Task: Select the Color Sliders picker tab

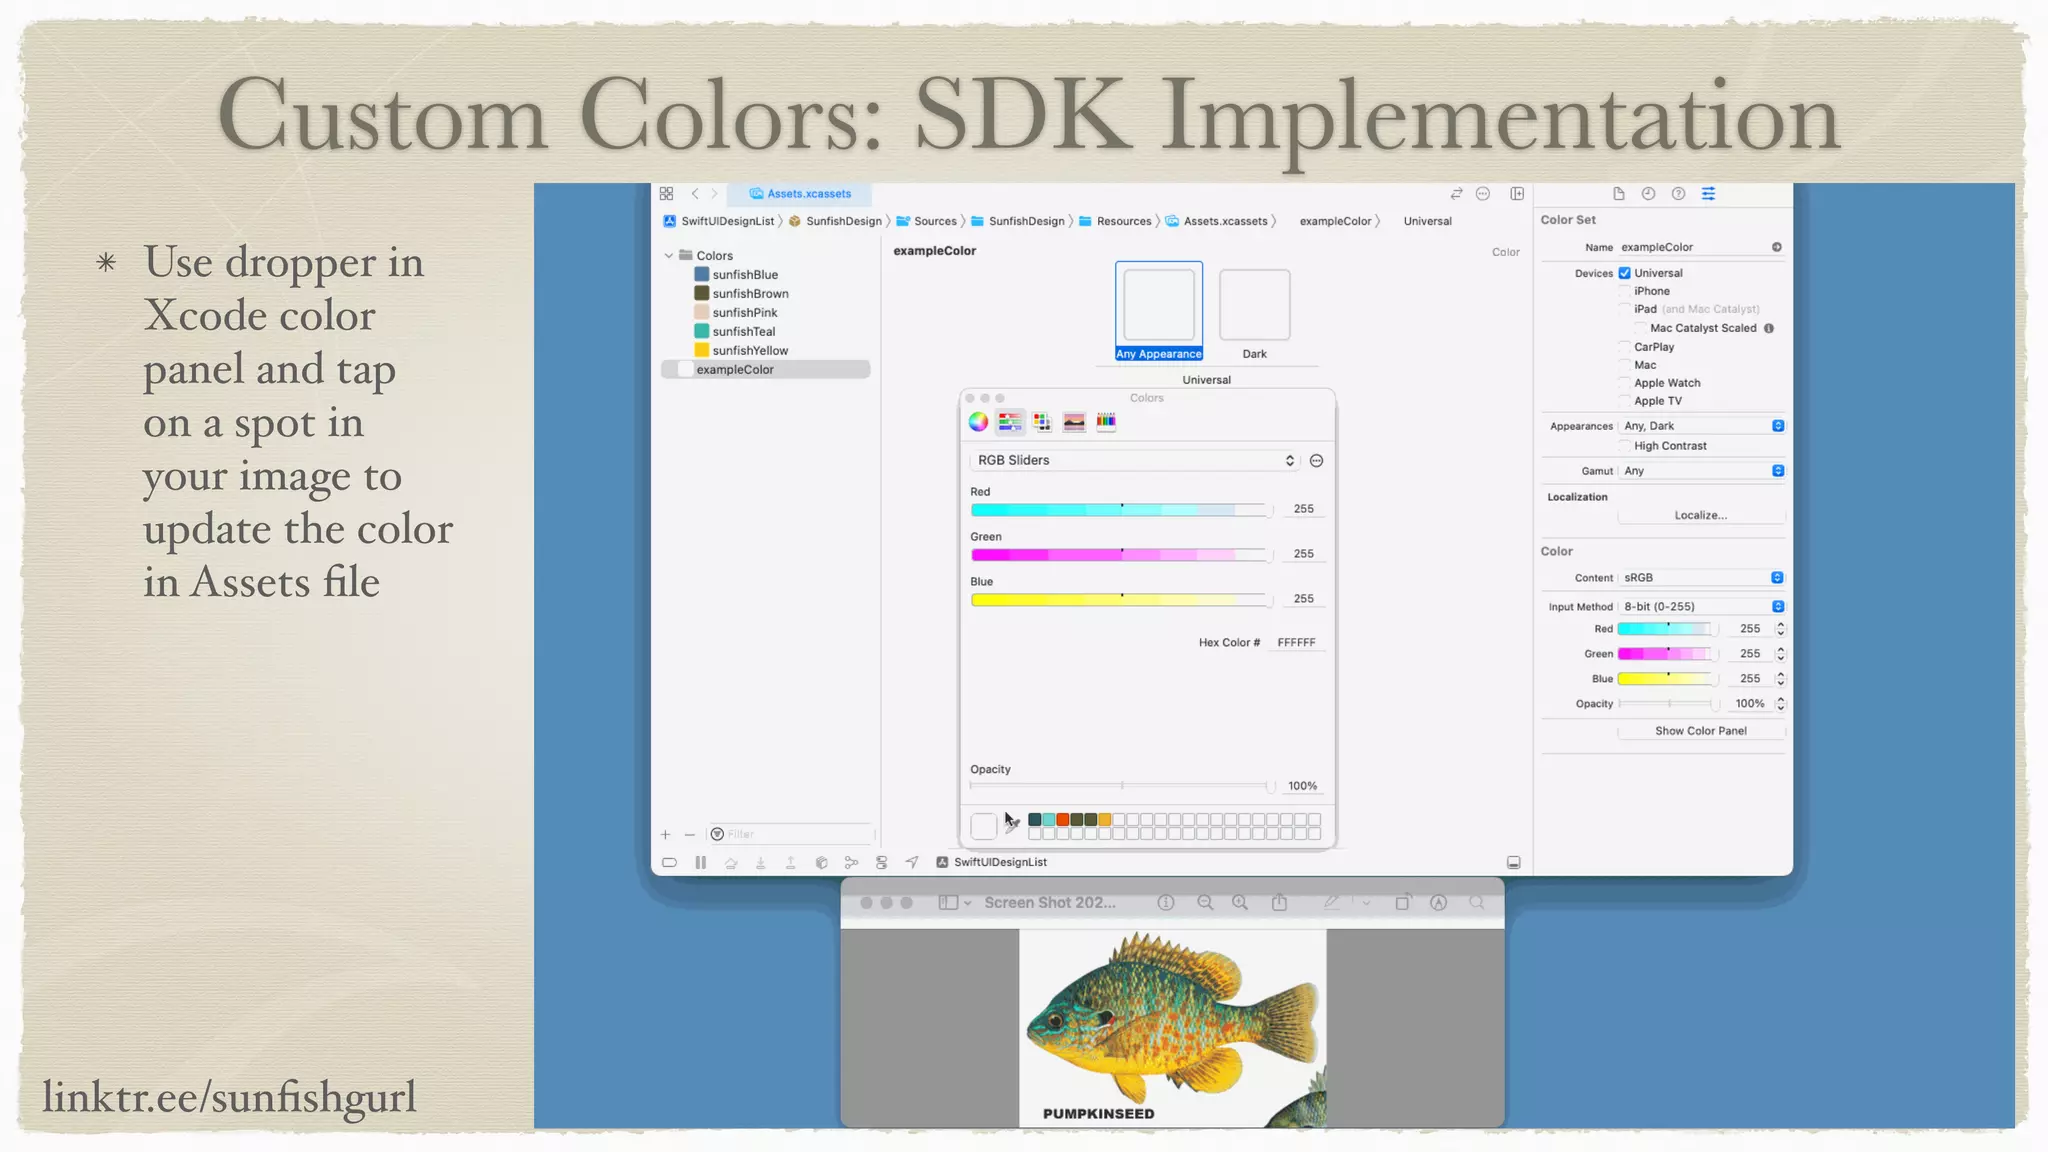Action: point(1010,422)
